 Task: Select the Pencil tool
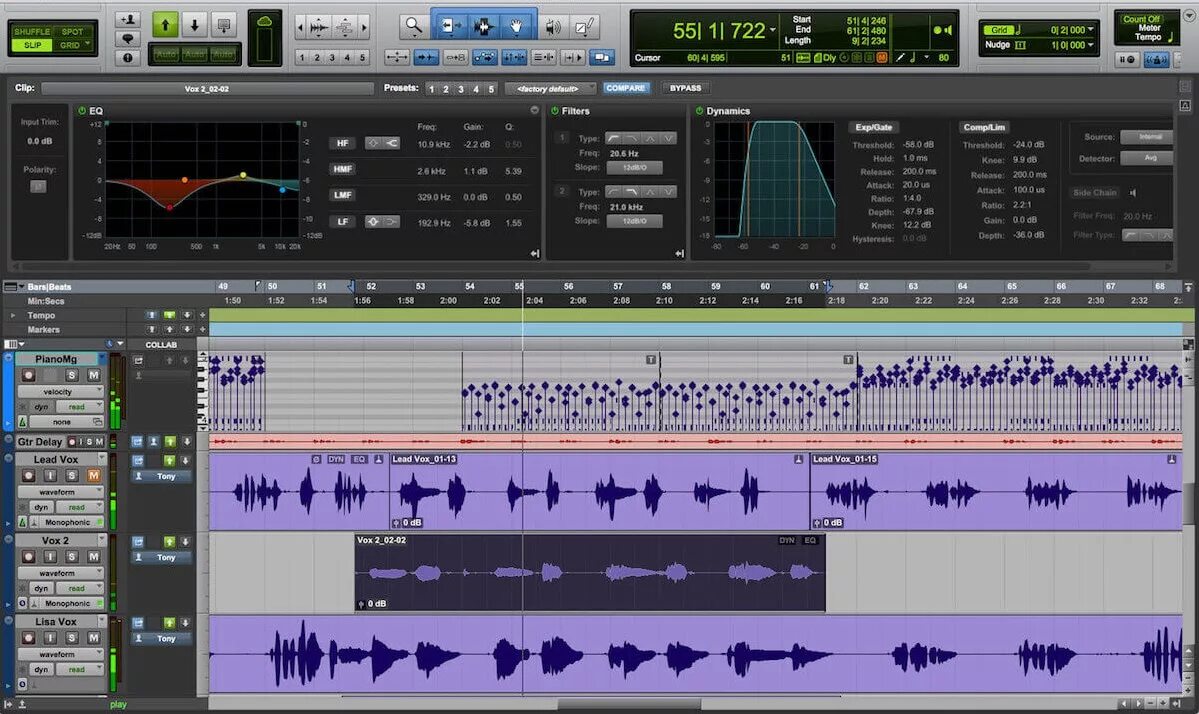583,28
